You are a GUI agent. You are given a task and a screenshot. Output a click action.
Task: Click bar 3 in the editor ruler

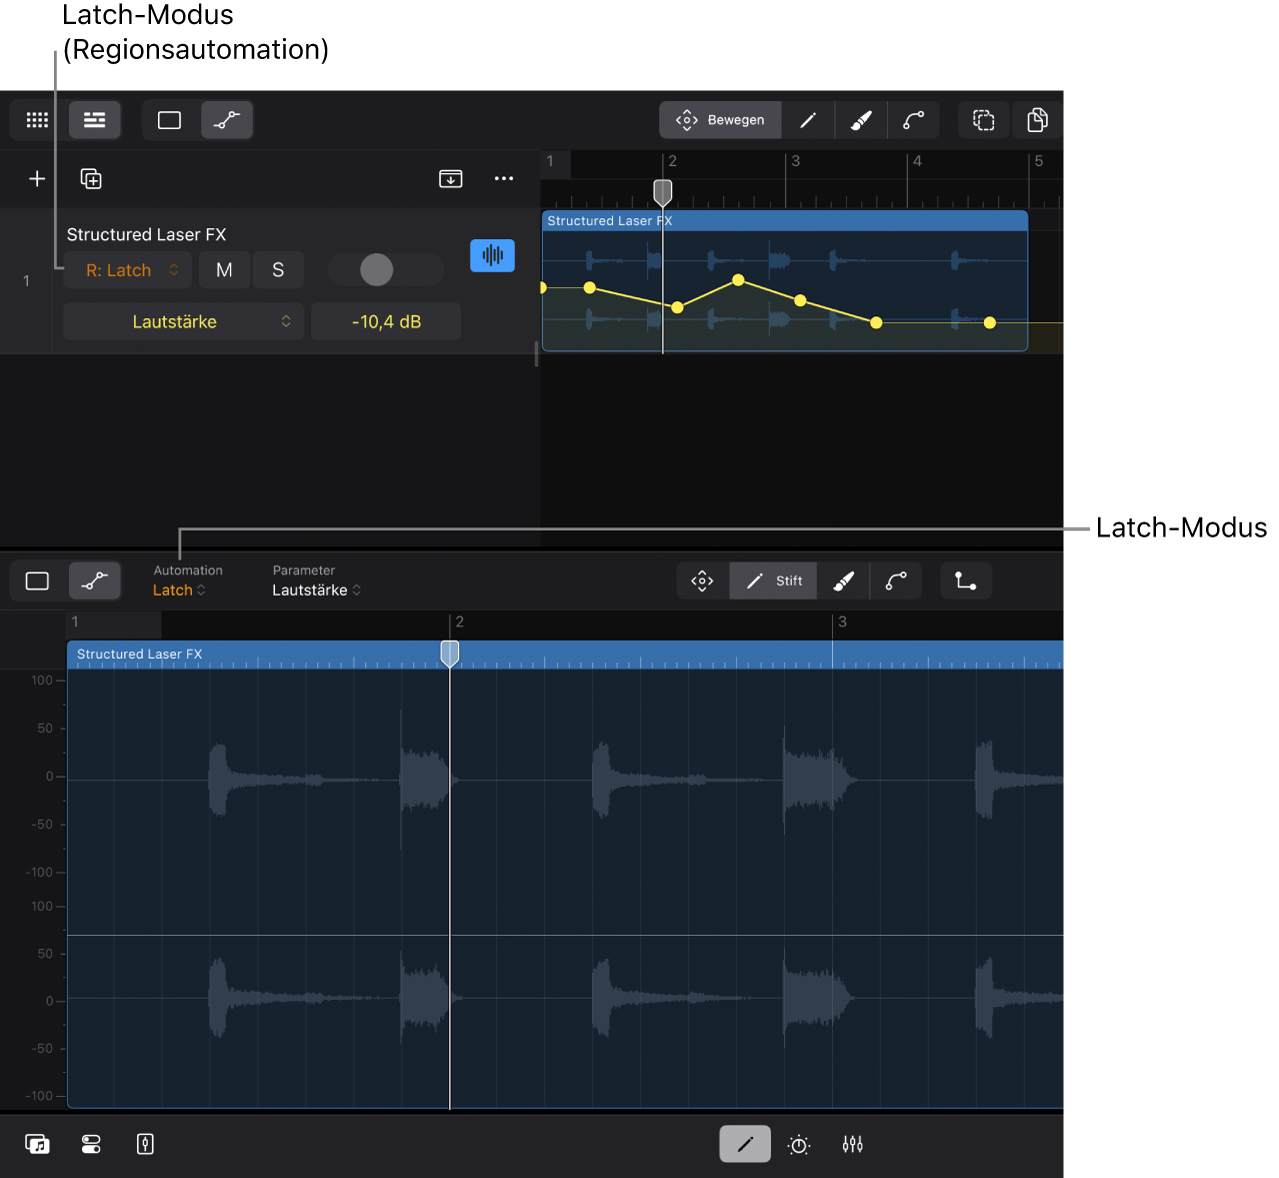842,622
